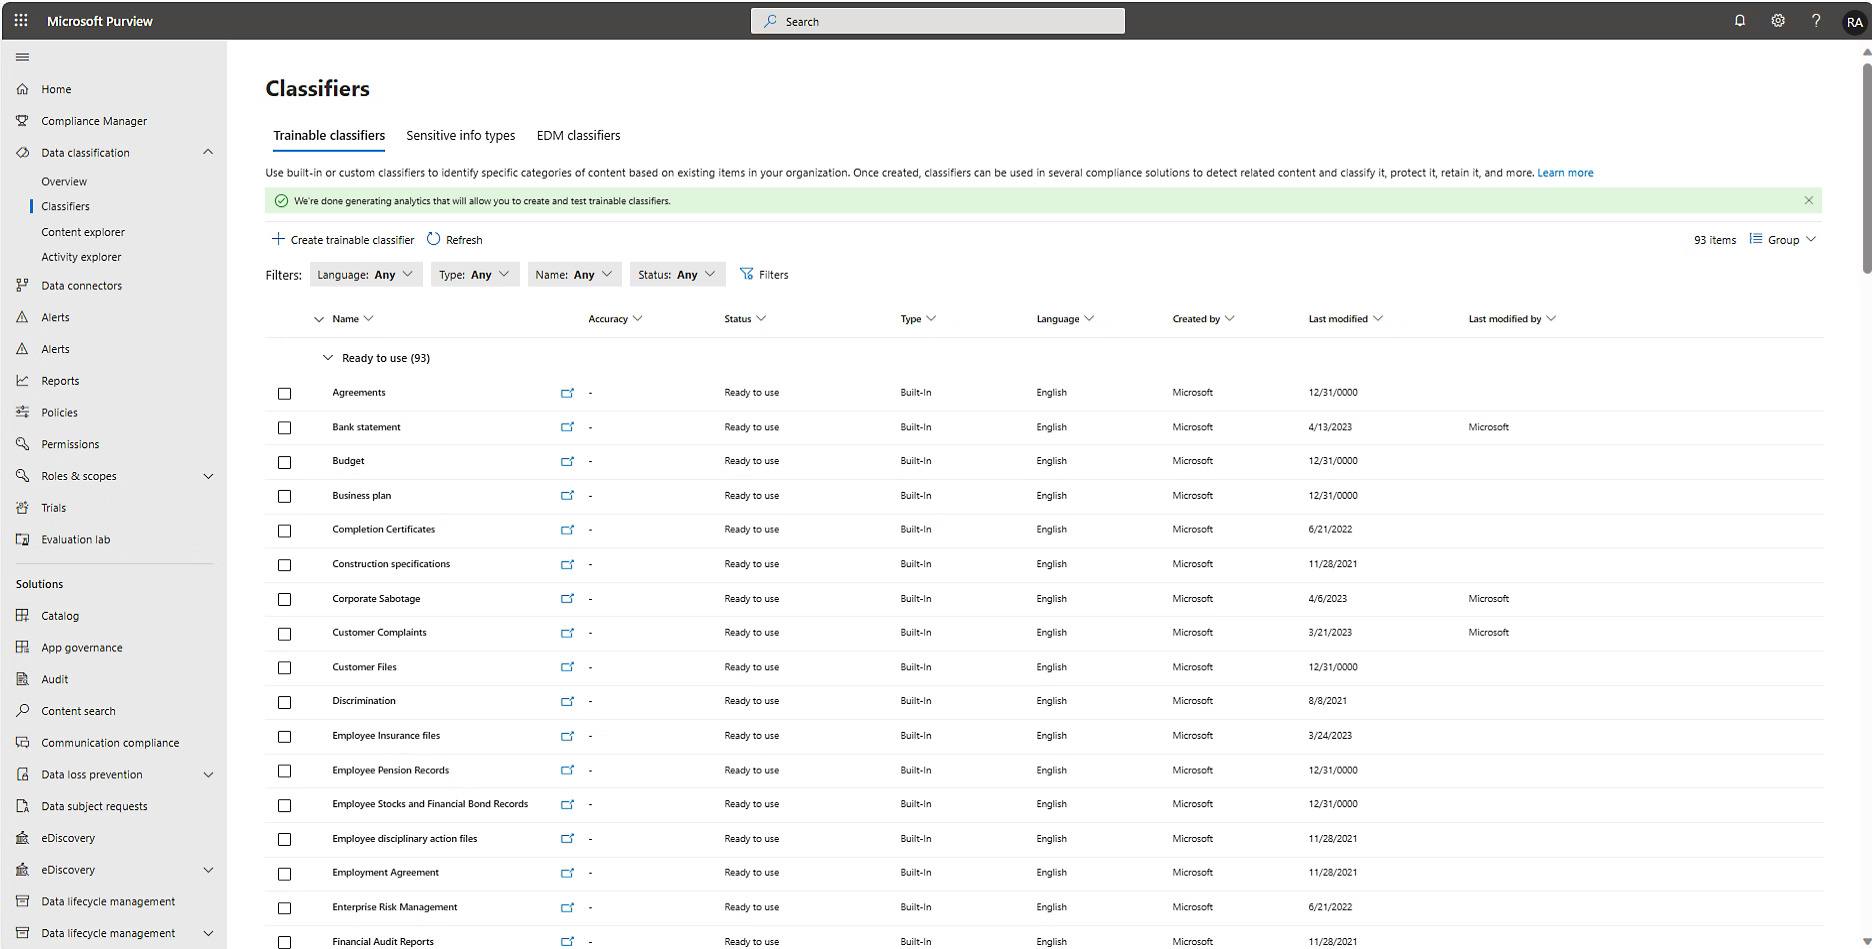The width and height of the screenshot is (1872, 949).
Task: Open Bank statement classifier pop-out icon
Action: click(x=567, y=427)
